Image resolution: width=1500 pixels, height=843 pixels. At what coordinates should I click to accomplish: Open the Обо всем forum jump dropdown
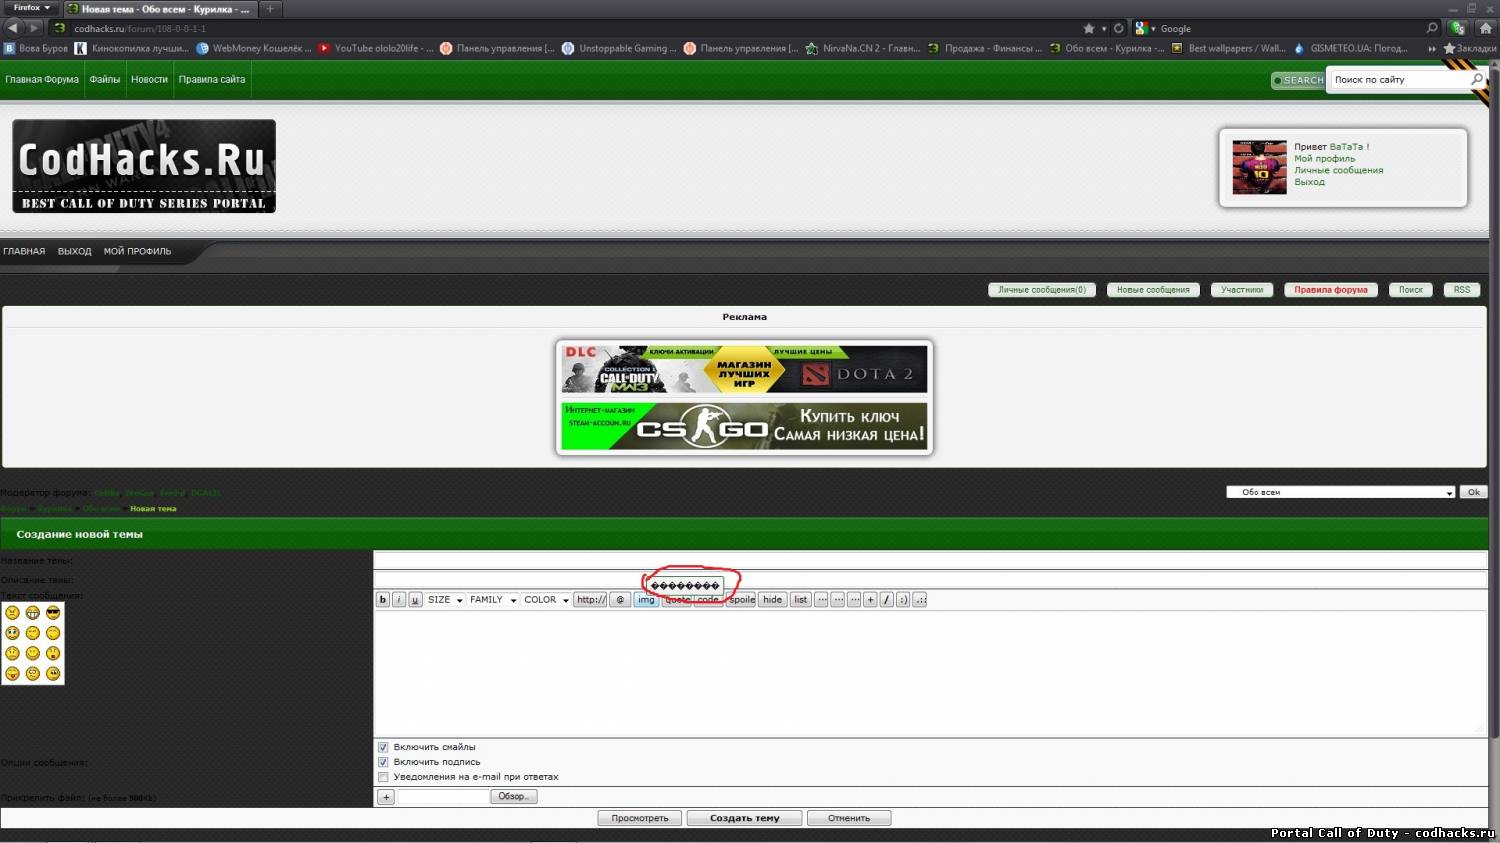[1340, 492]
